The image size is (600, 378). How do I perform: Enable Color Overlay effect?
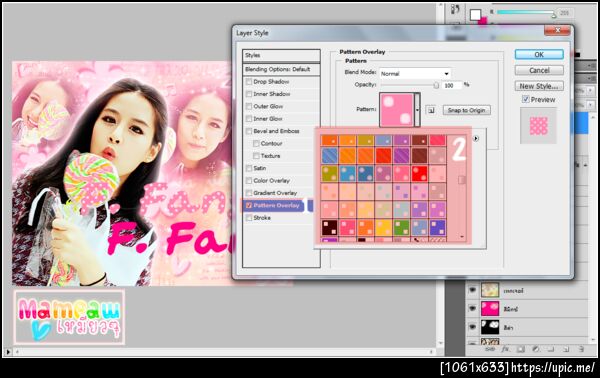[249, 181]
